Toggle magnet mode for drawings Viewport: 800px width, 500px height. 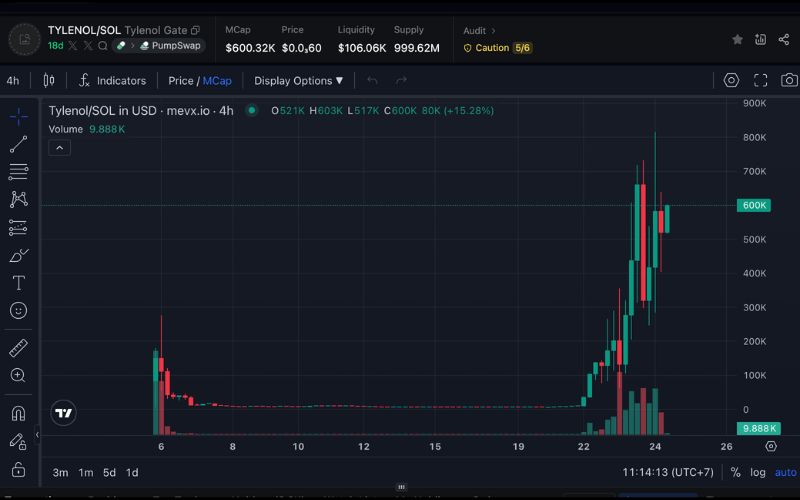pos(18,412)
